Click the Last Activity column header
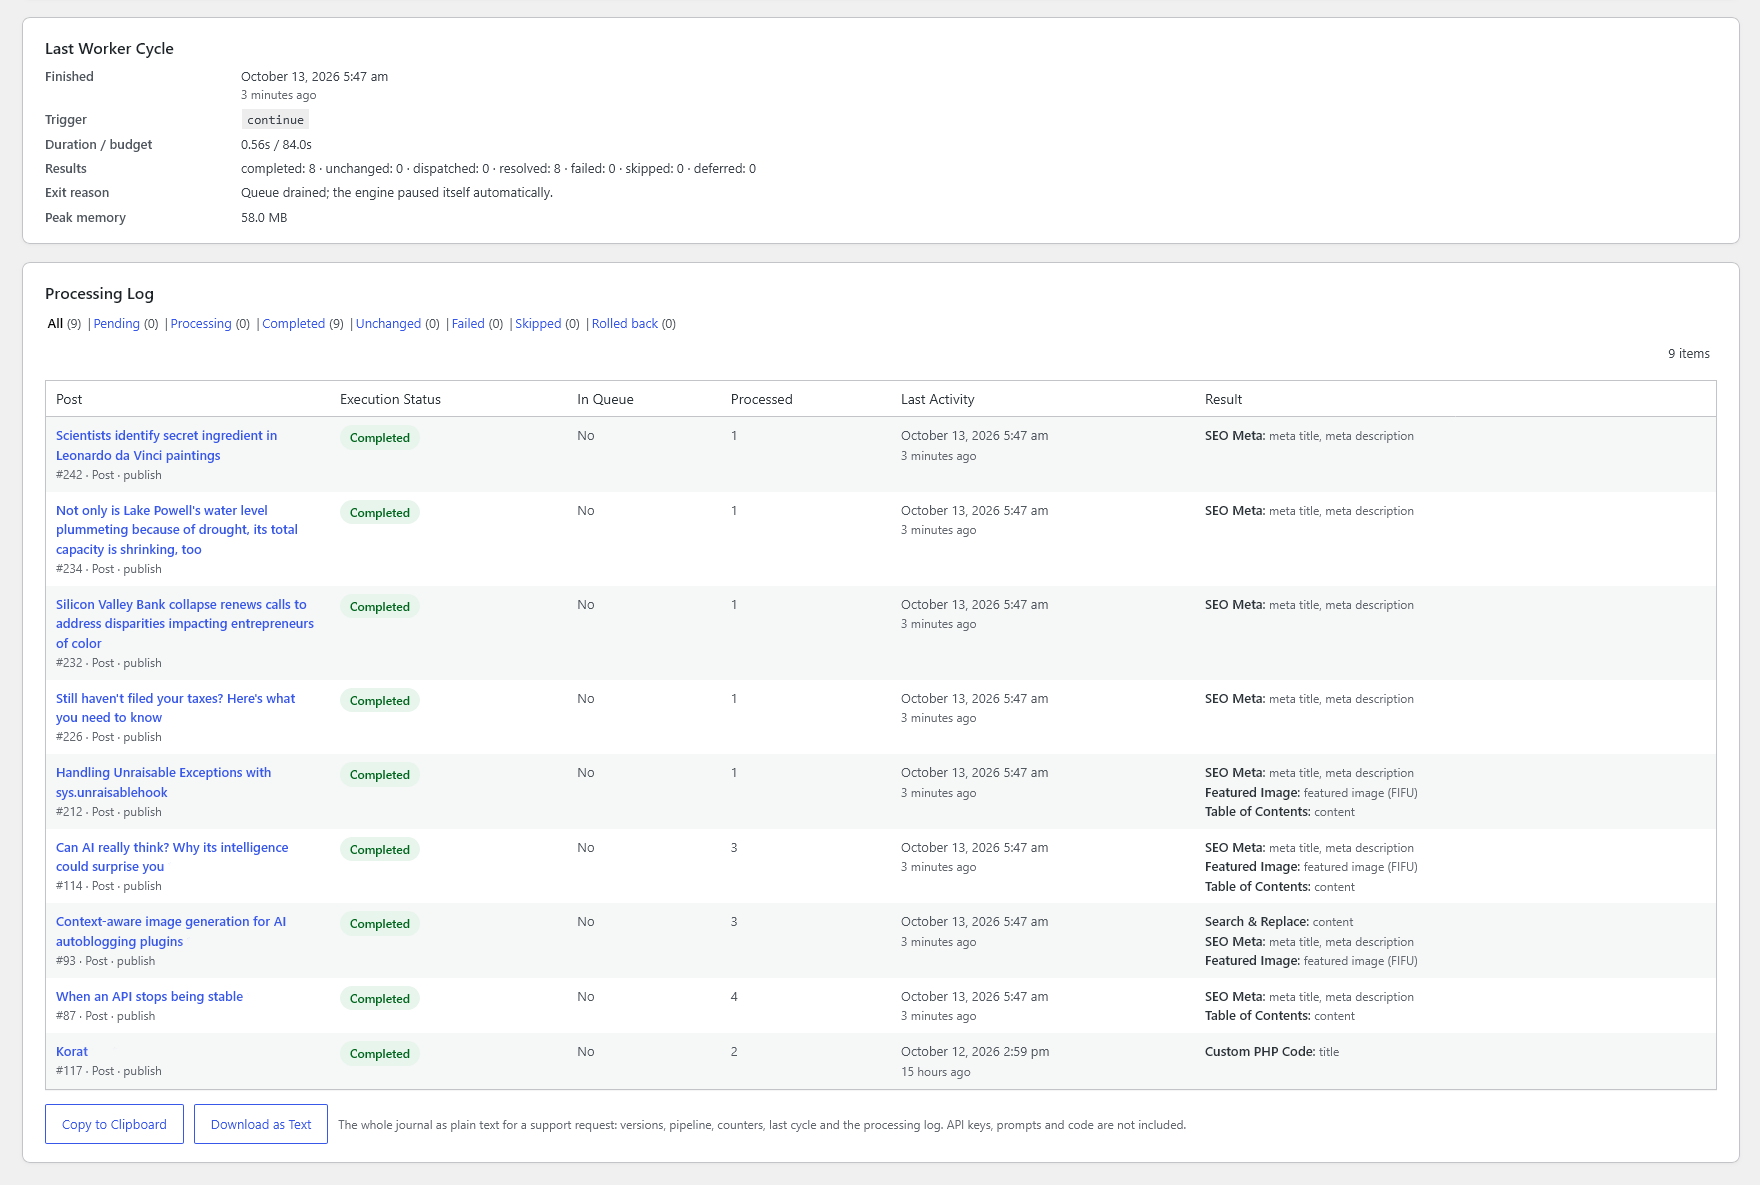This screenshot has height=1185, width=1760. click(937, 399)
